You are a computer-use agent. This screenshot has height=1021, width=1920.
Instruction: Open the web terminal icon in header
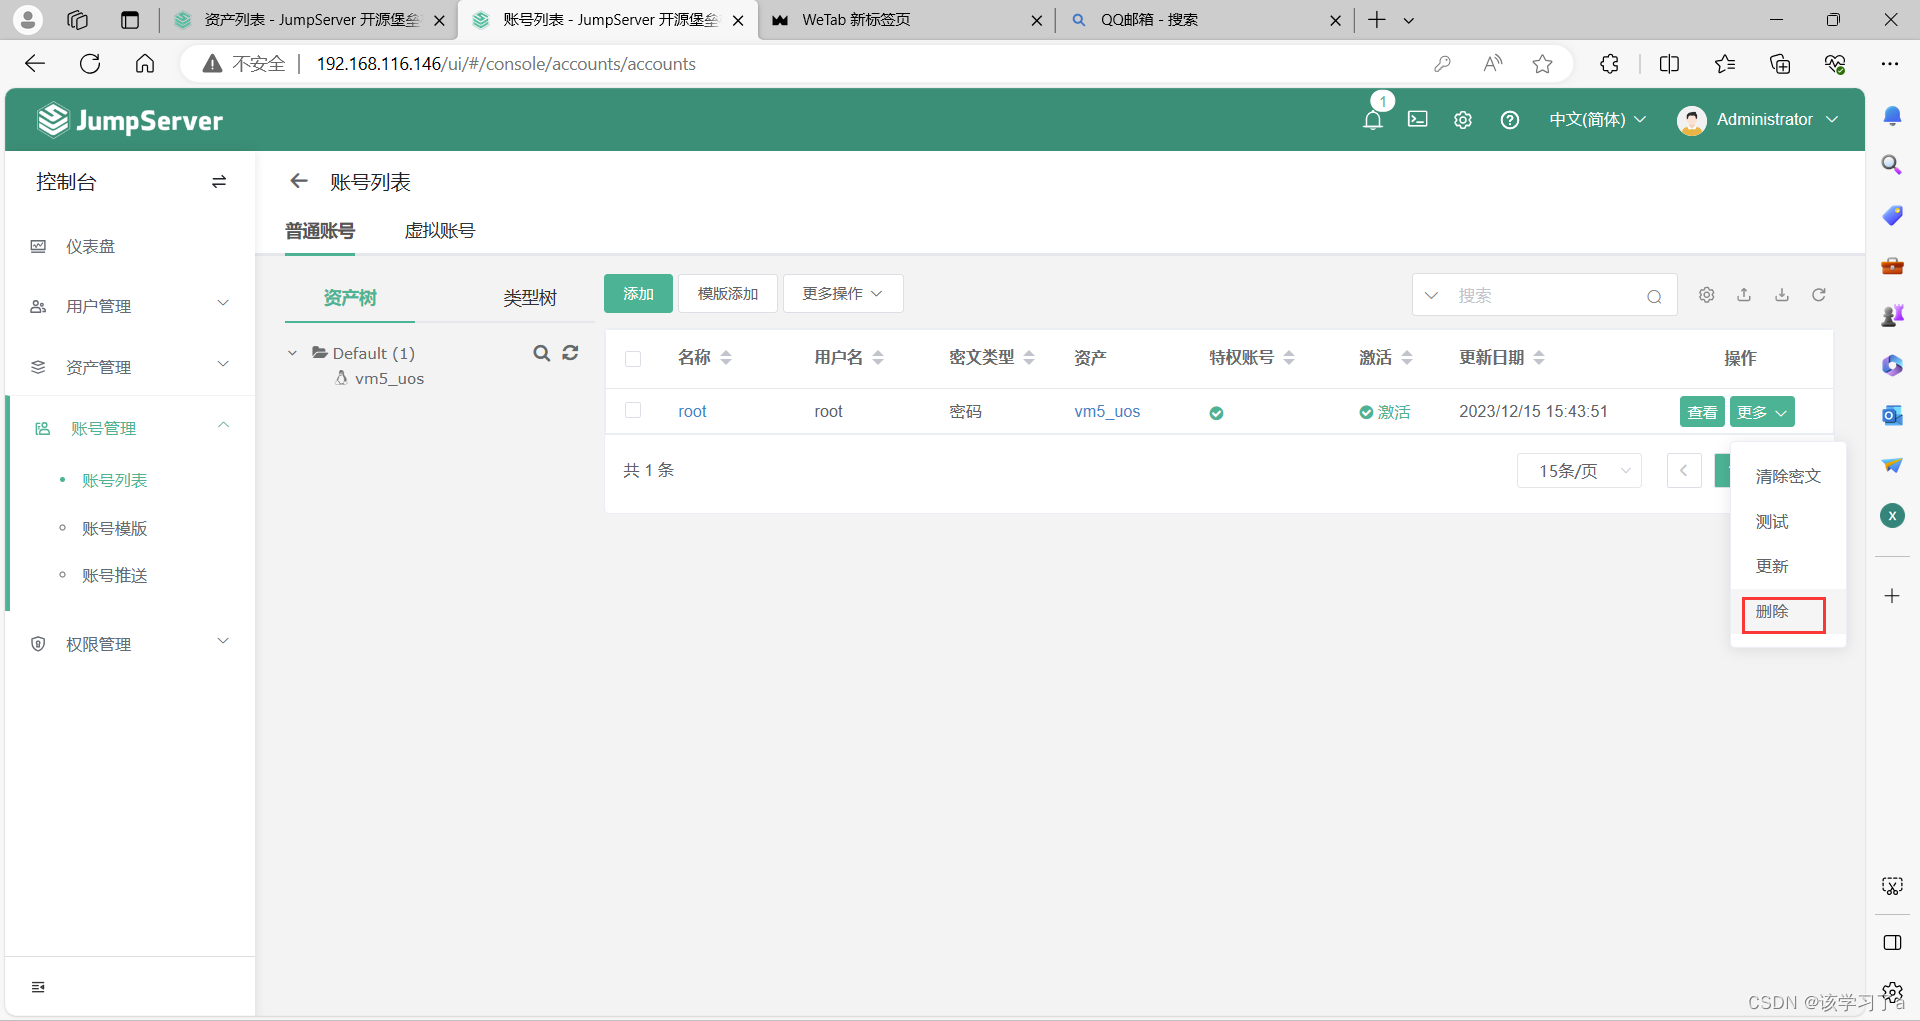tap(1418, 119)
